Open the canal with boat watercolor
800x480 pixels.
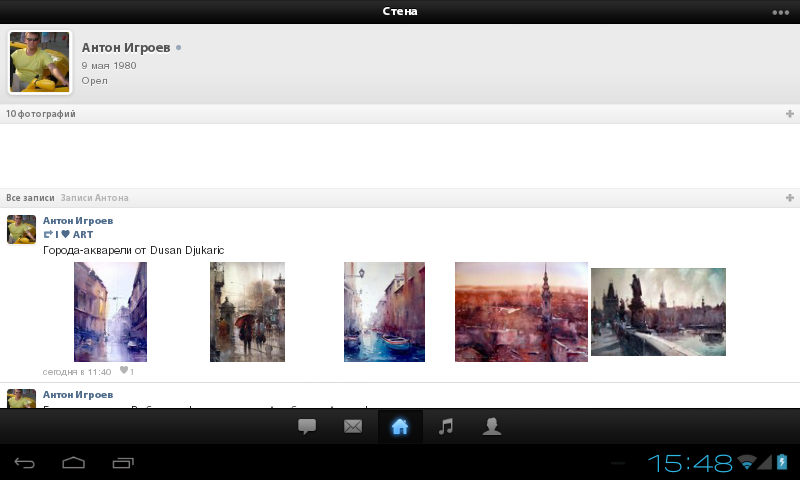384,312
